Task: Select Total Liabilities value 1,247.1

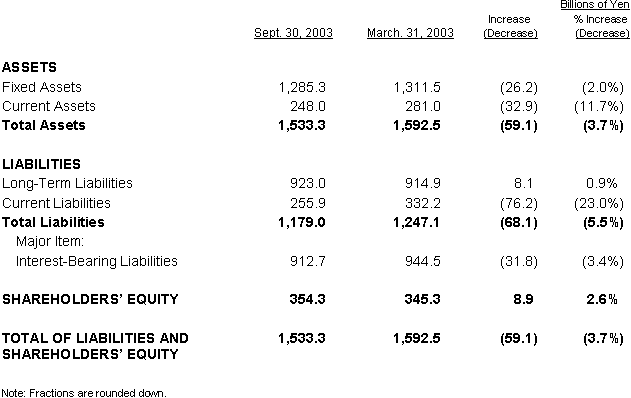Action: pyautogui.click(x=416, y=222)
